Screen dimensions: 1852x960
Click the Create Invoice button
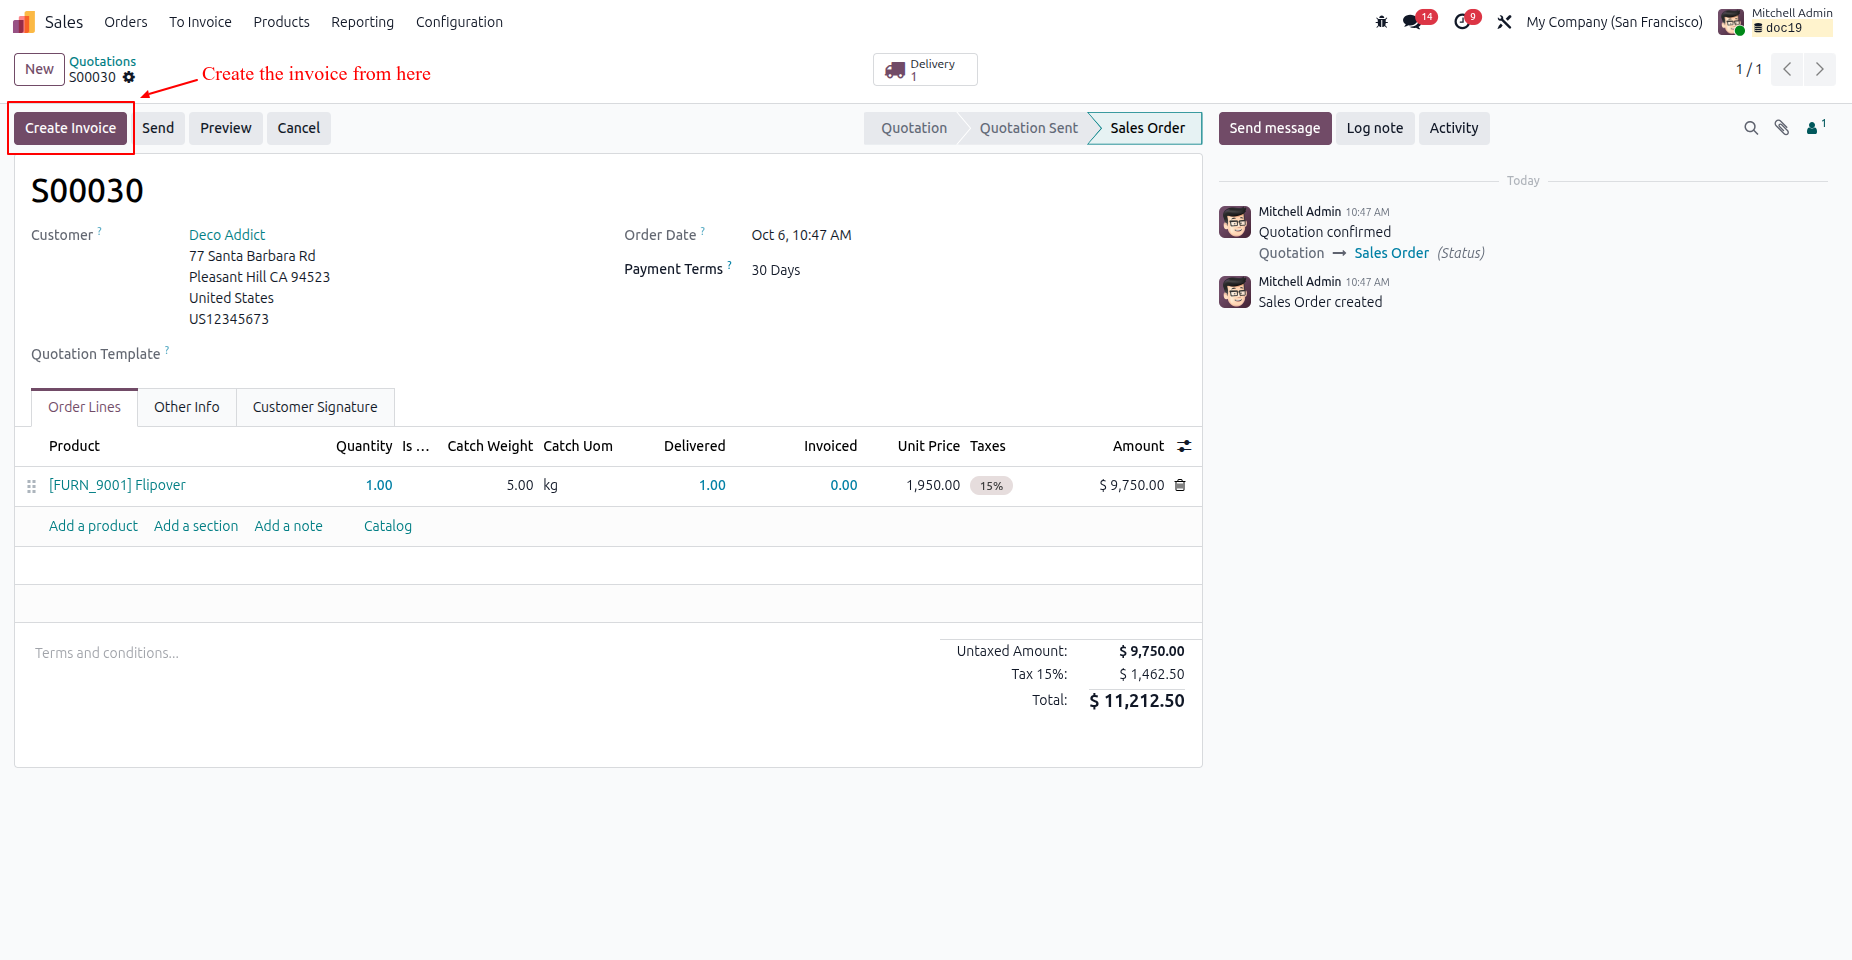point(71,128)
